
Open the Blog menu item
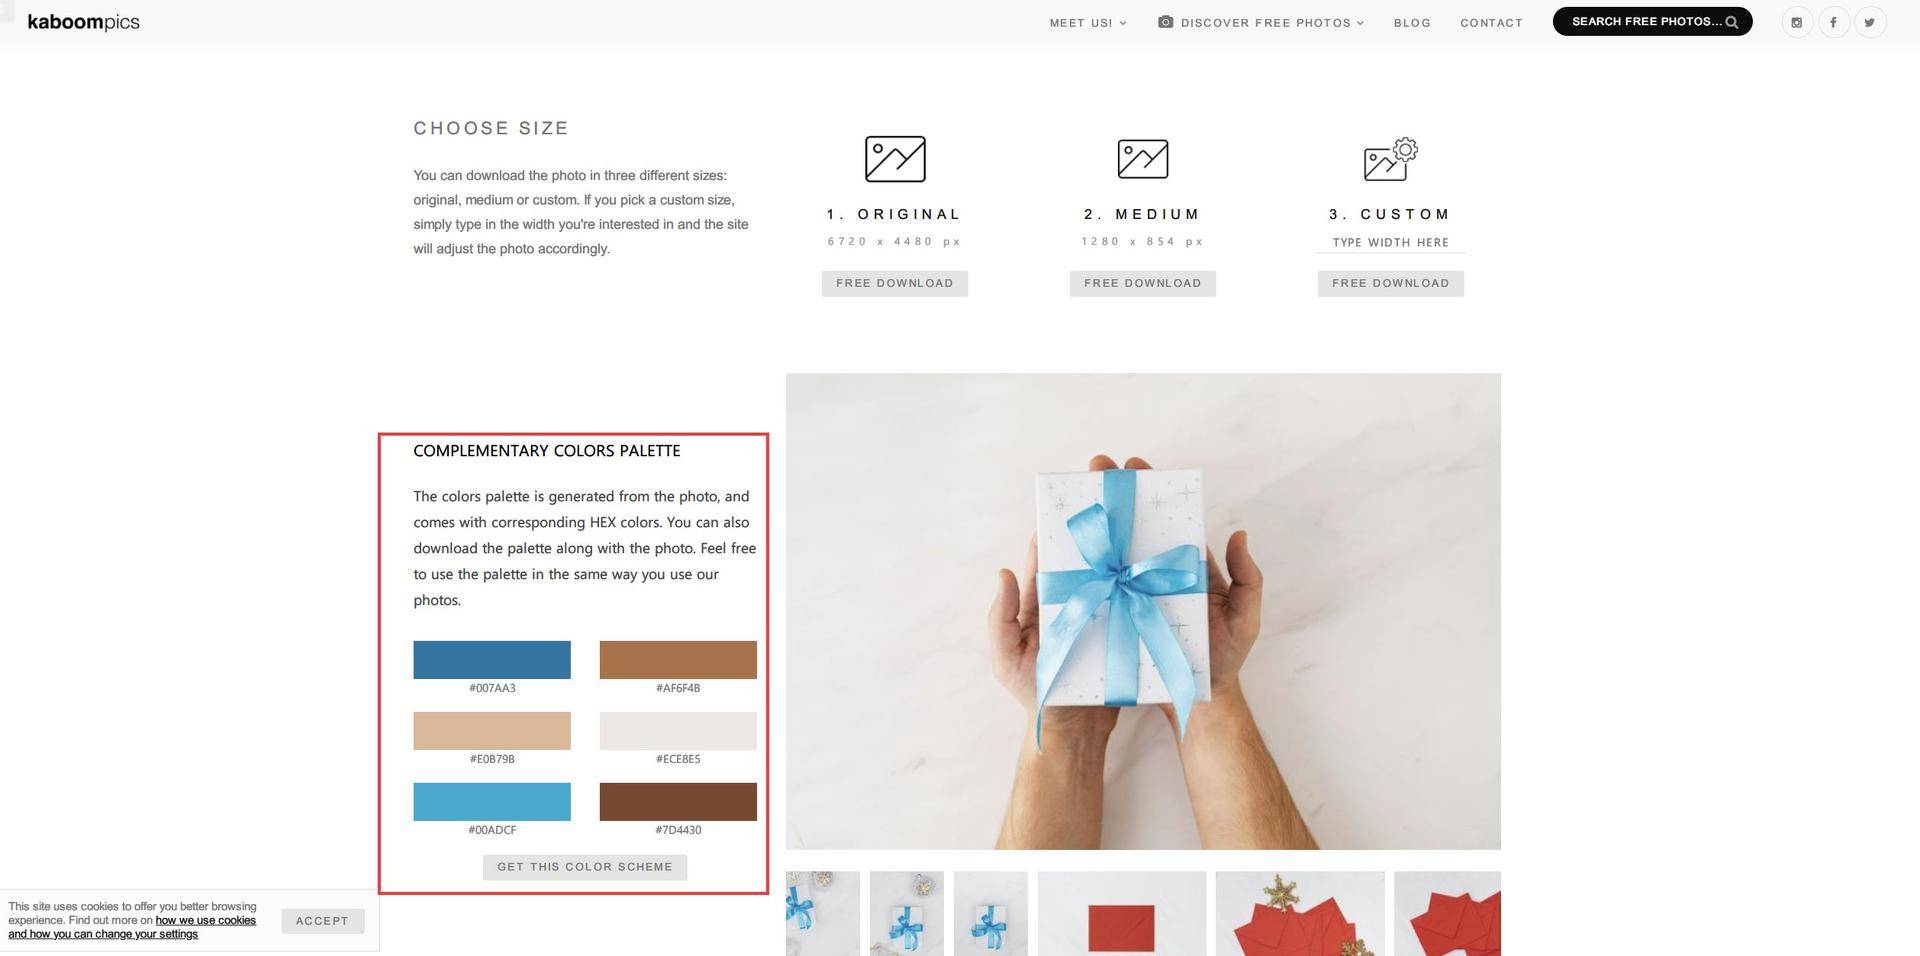(x=1412, y=23)
